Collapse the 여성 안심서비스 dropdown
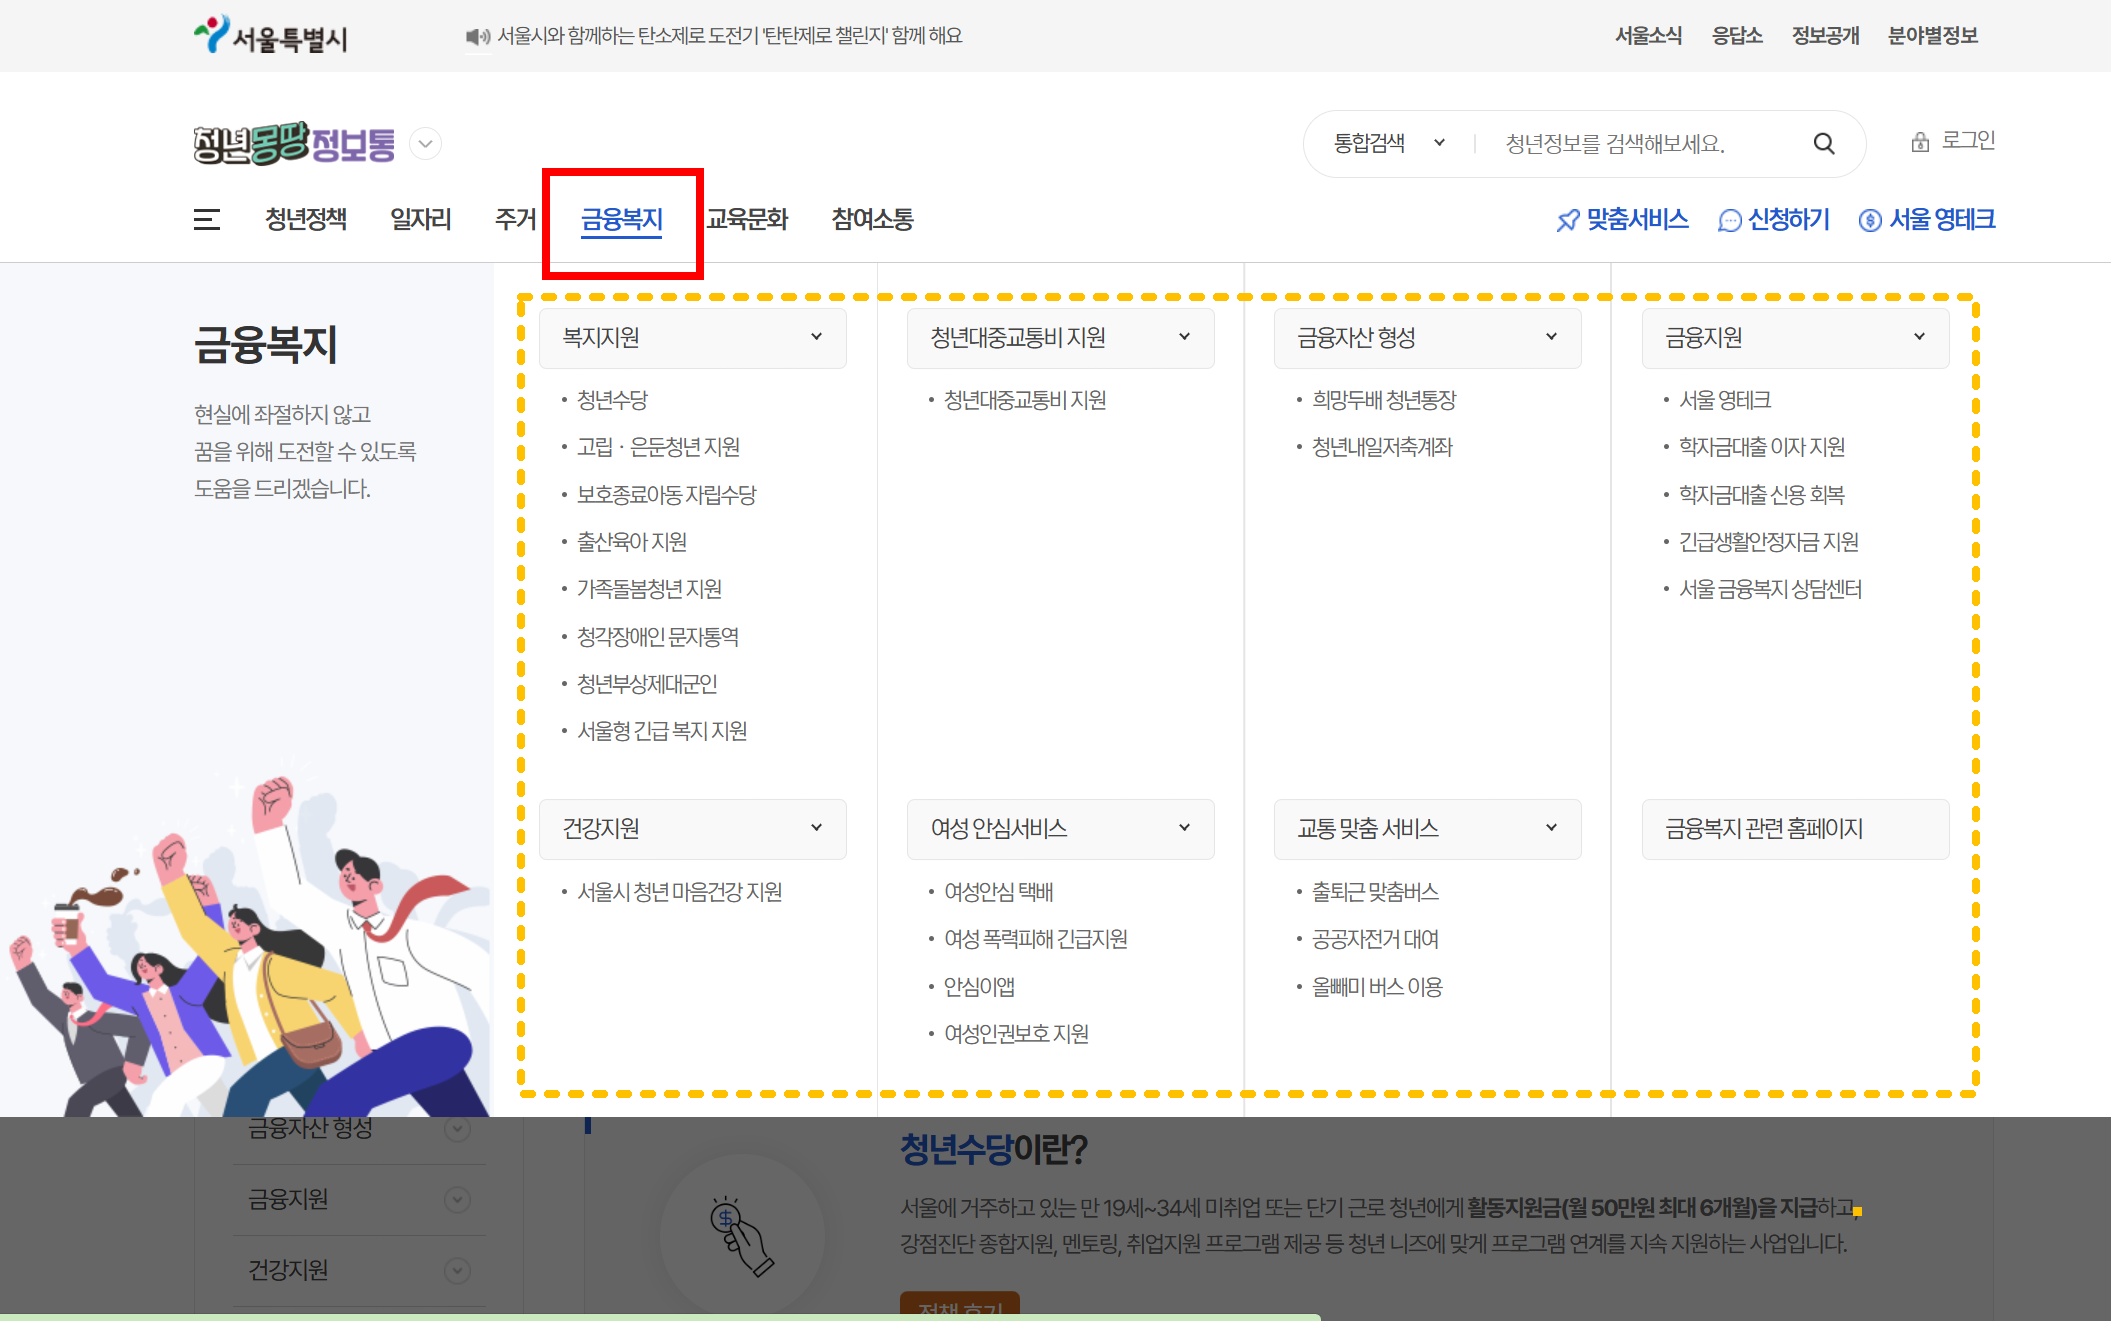Image resolution: width=2111 pixels, height=1321 pixels. 1060,829
